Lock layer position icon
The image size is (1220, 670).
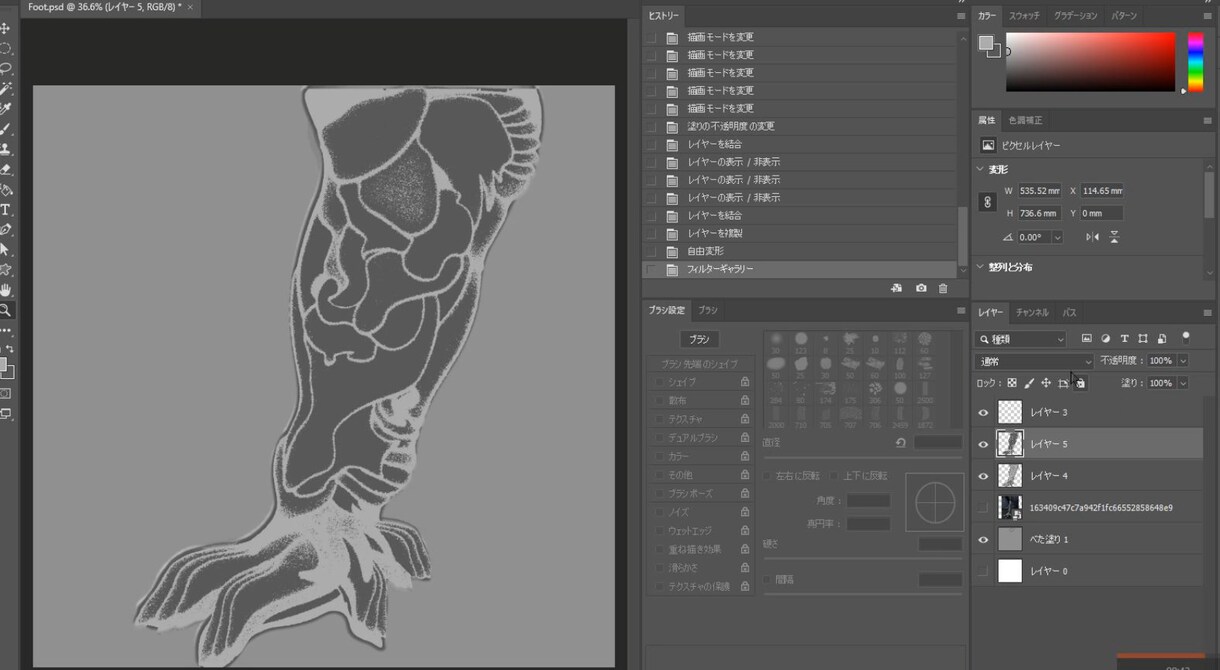pos(1046,383)
